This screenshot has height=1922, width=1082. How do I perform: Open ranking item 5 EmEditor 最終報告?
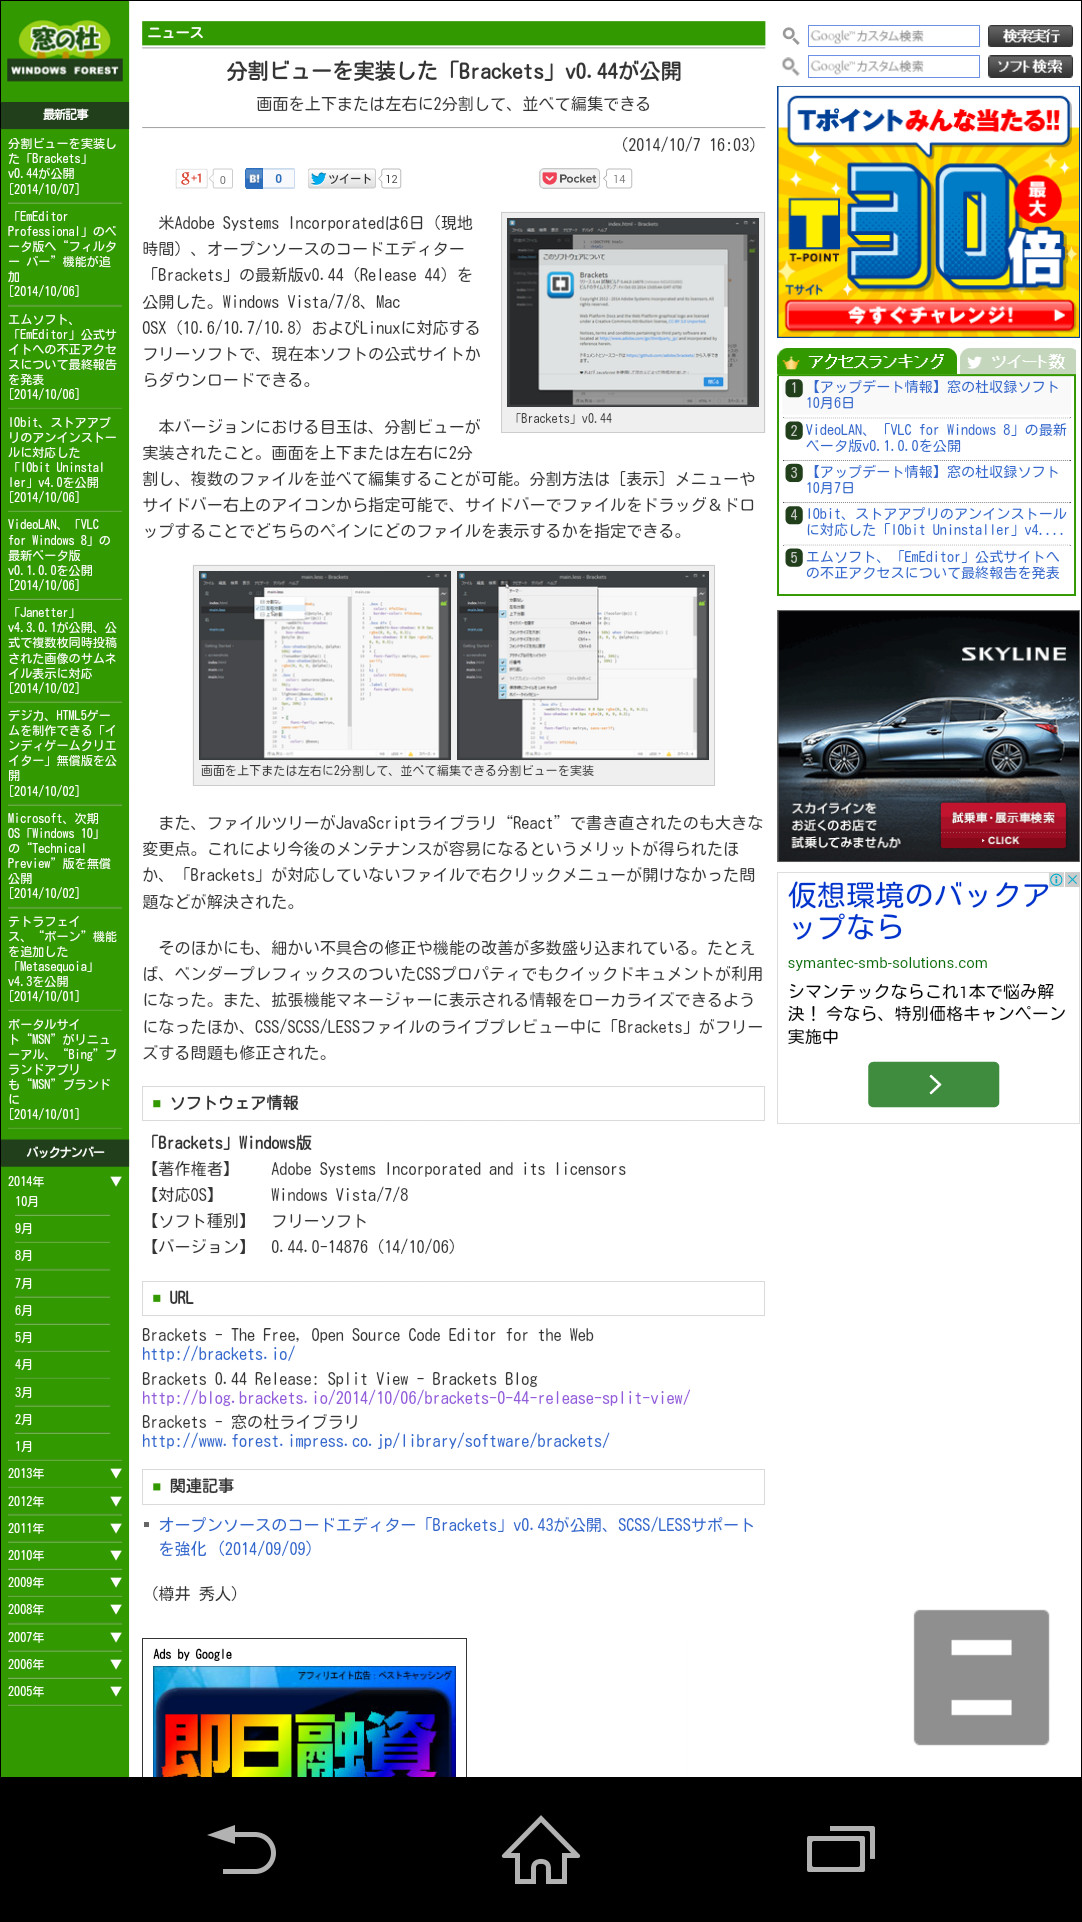click(x=932, y=564)
